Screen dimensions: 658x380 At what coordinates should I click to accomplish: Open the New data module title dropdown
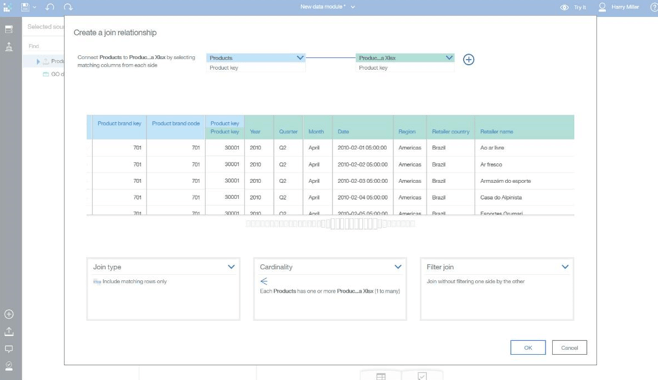click(353, 7)
